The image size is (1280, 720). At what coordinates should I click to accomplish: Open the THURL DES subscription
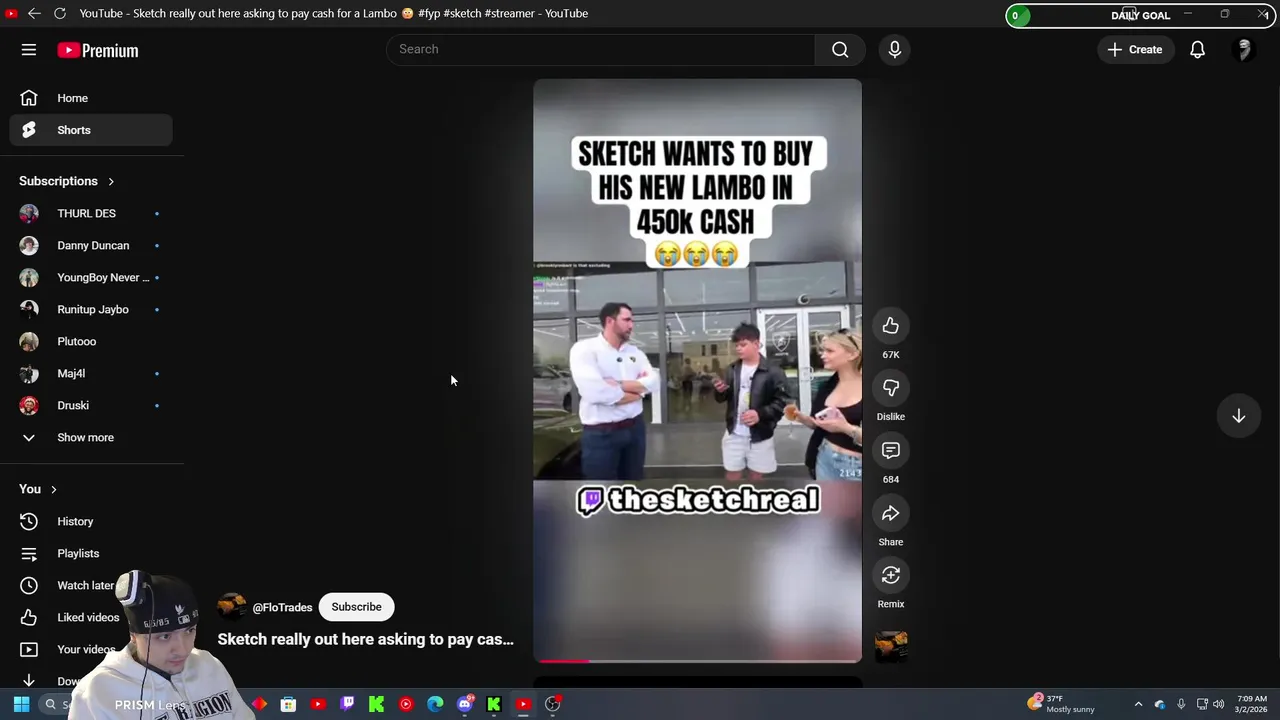point(91,213)
